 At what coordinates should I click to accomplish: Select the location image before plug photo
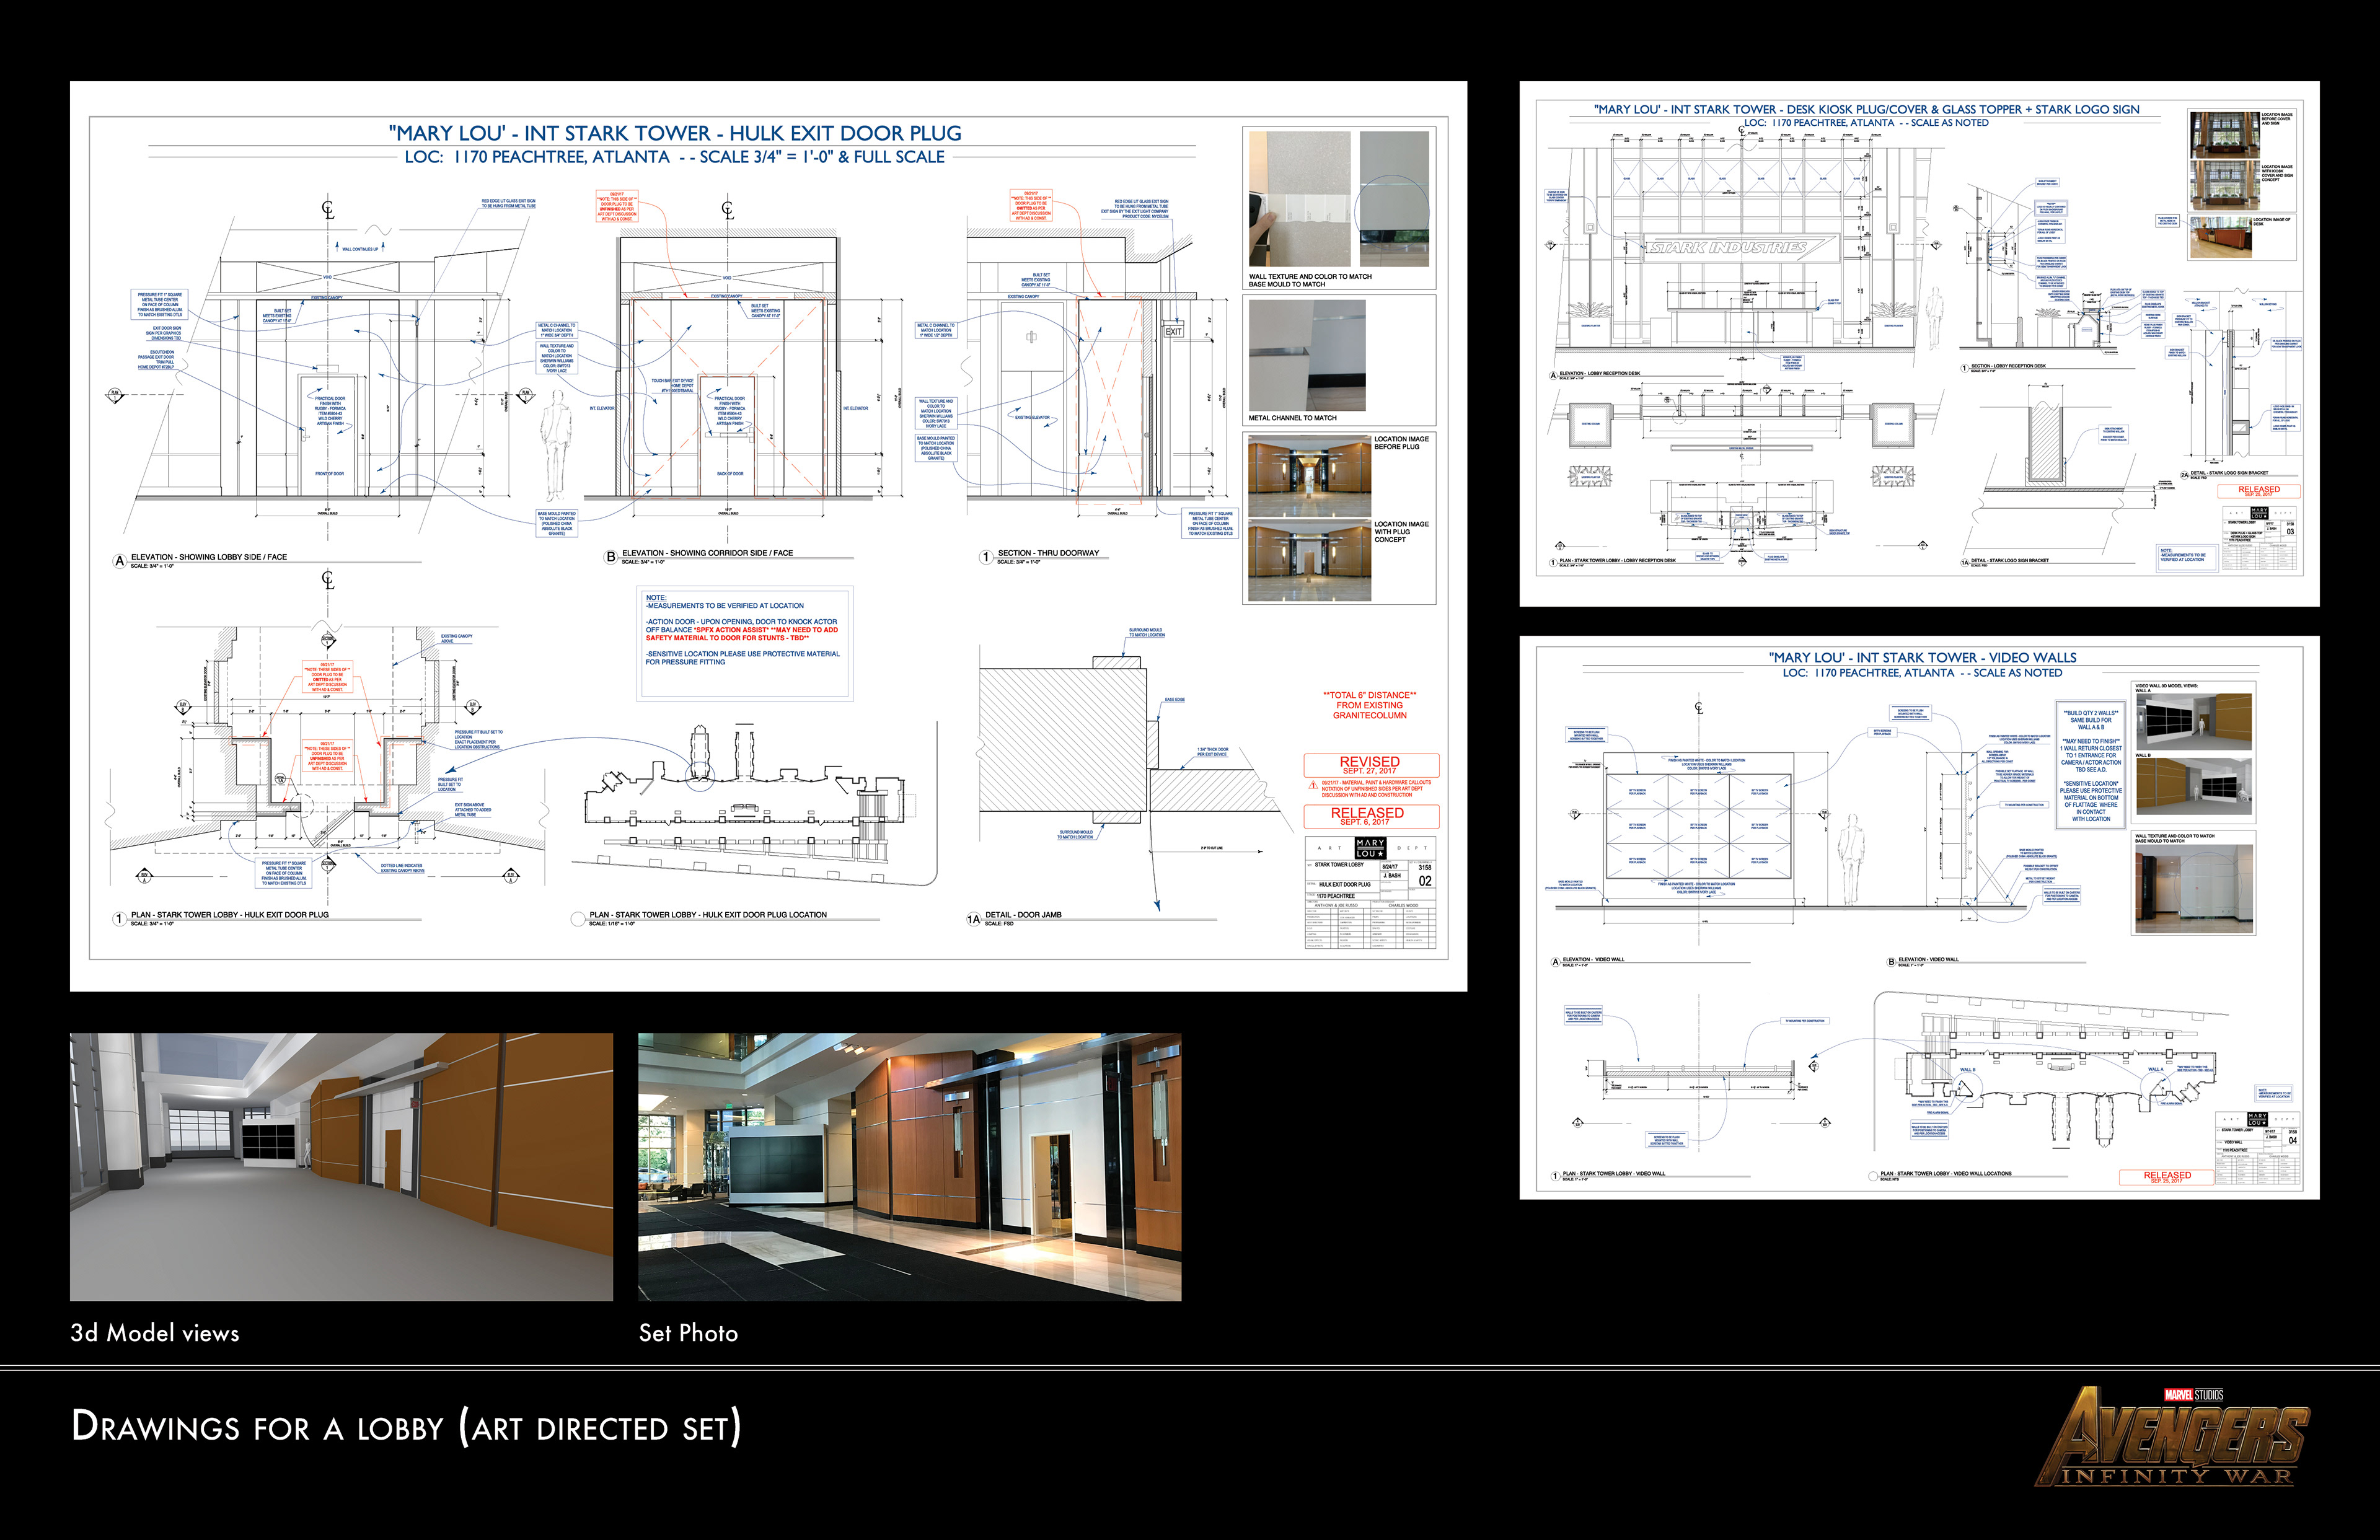[1309, 475]
